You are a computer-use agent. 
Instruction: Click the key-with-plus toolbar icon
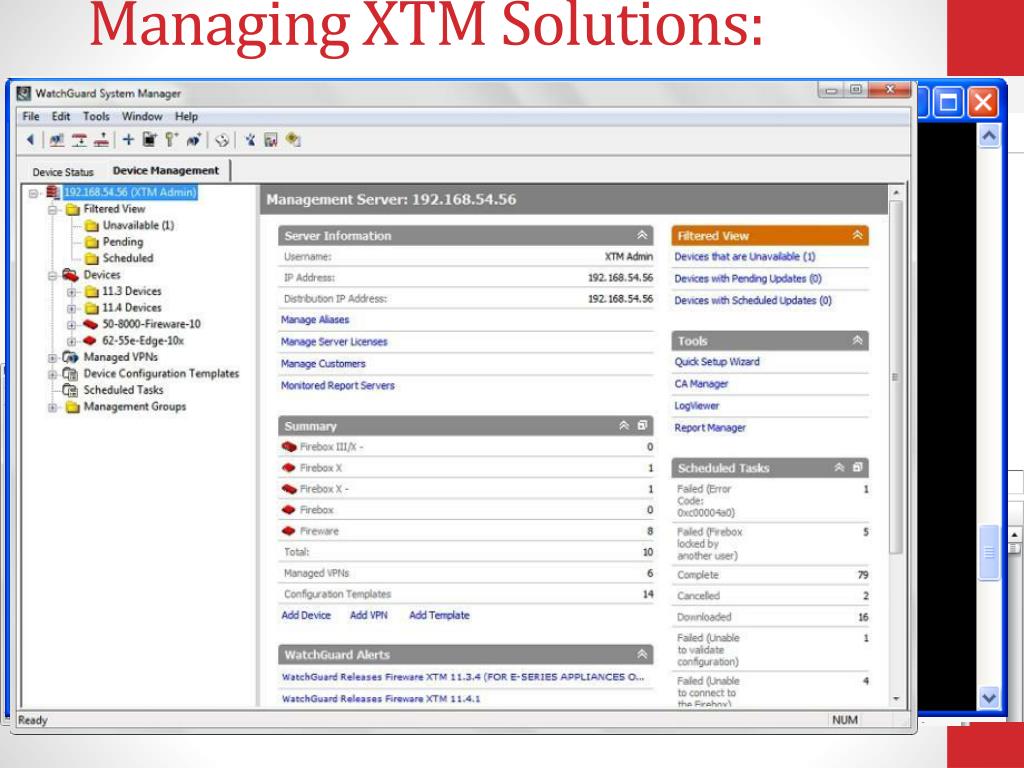[x=171, y=139]
